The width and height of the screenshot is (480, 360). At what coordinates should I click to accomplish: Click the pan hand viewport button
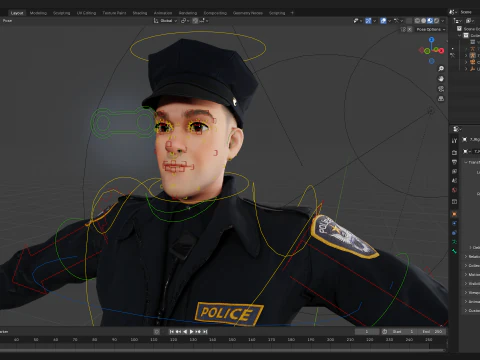pyautogui.click(x=441, y=79)
